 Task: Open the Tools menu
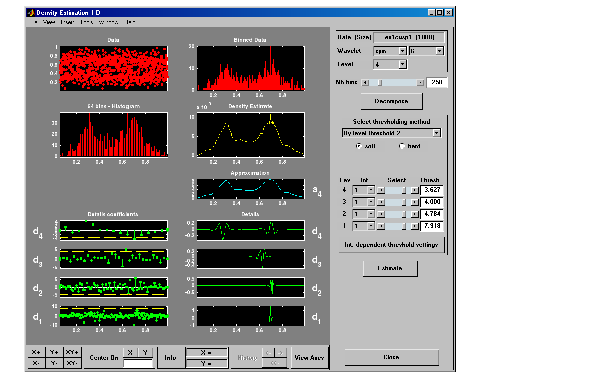point(86,22)
